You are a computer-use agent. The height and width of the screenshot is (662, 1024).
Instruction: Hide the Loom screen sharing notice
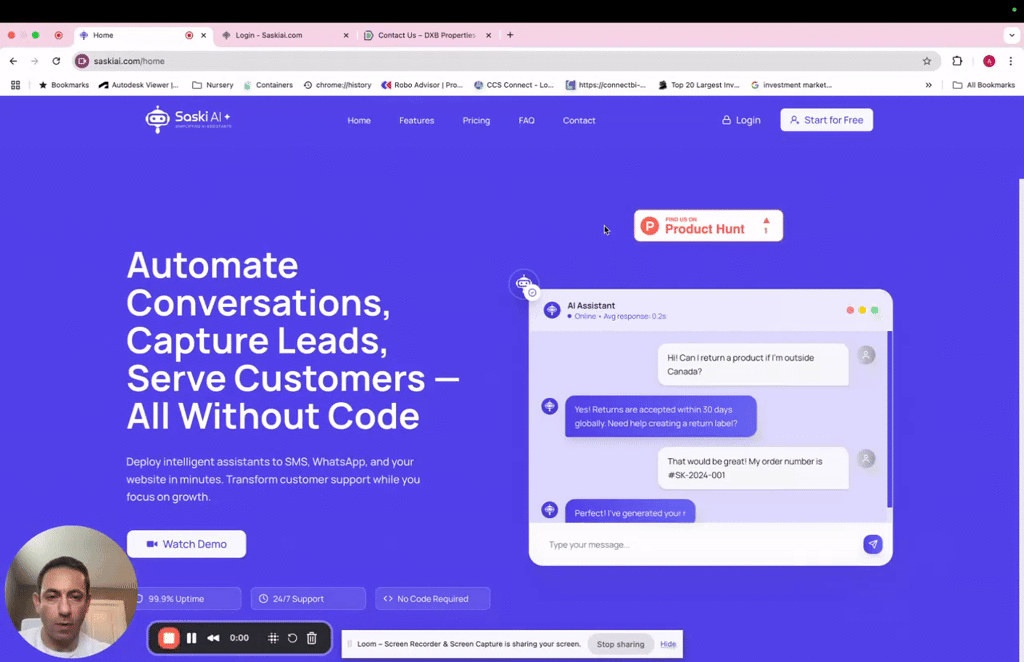[667, 644]
